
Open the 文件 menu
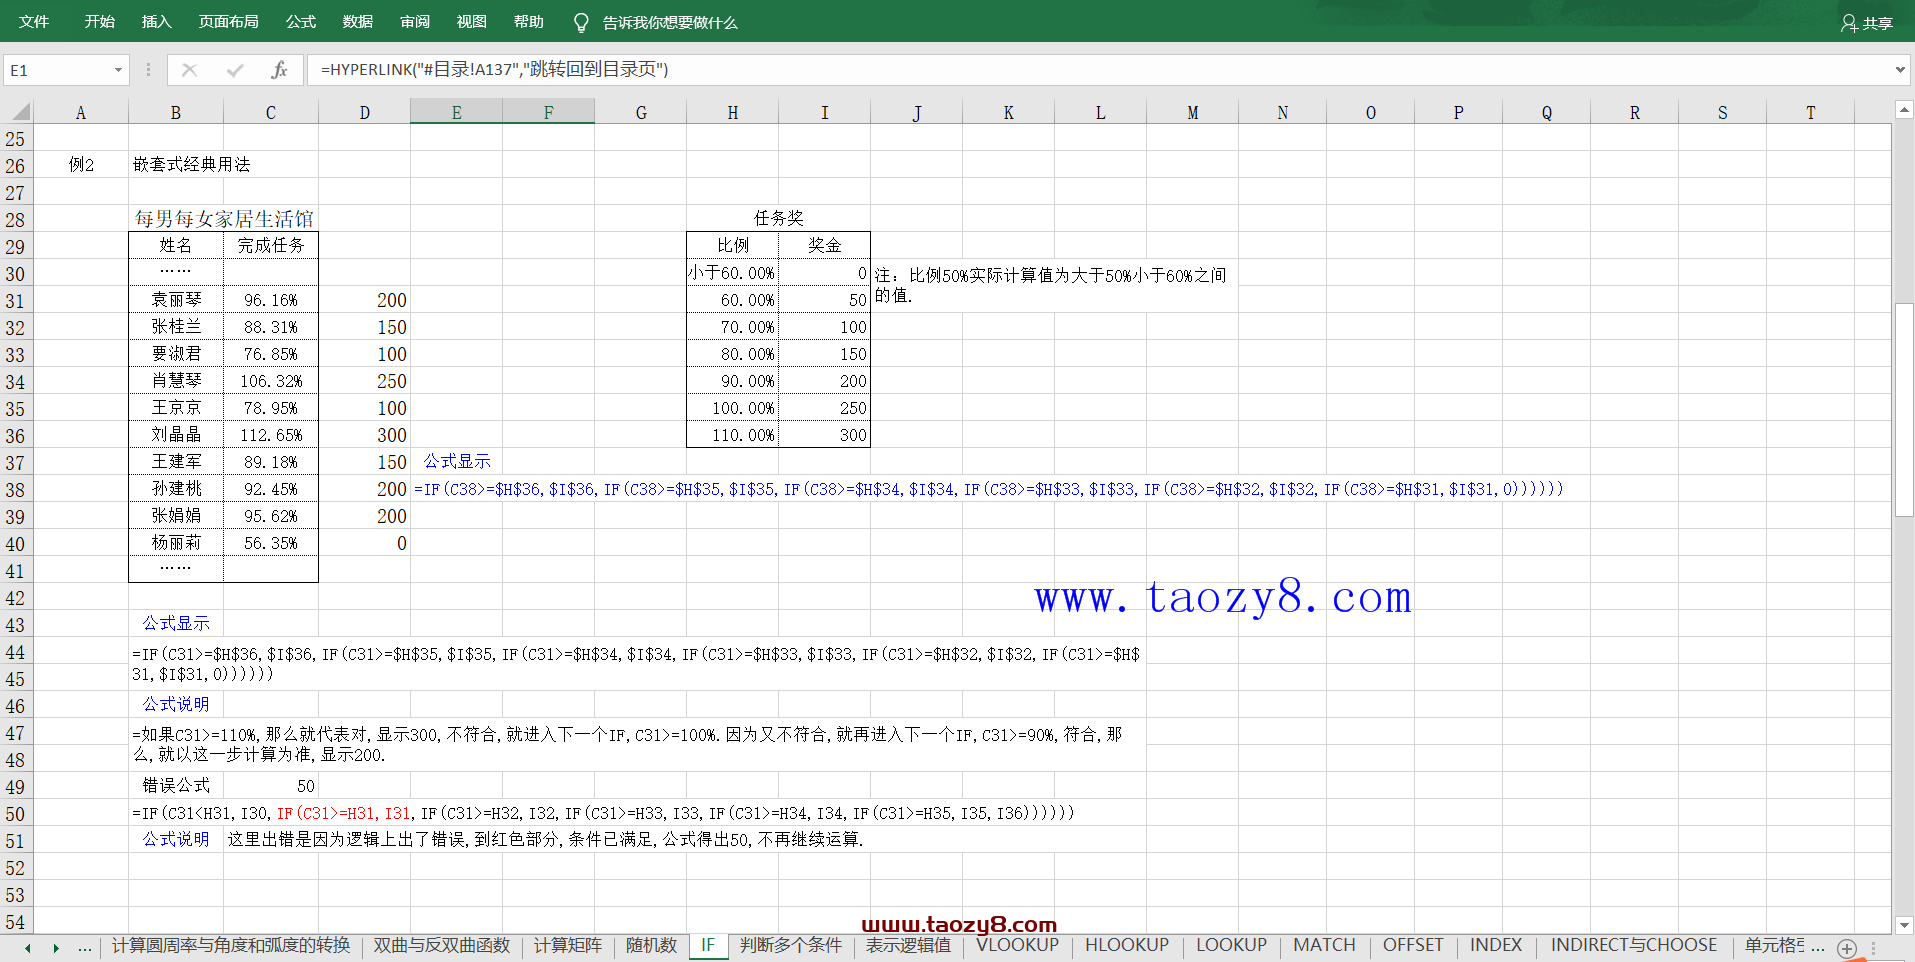33,22
